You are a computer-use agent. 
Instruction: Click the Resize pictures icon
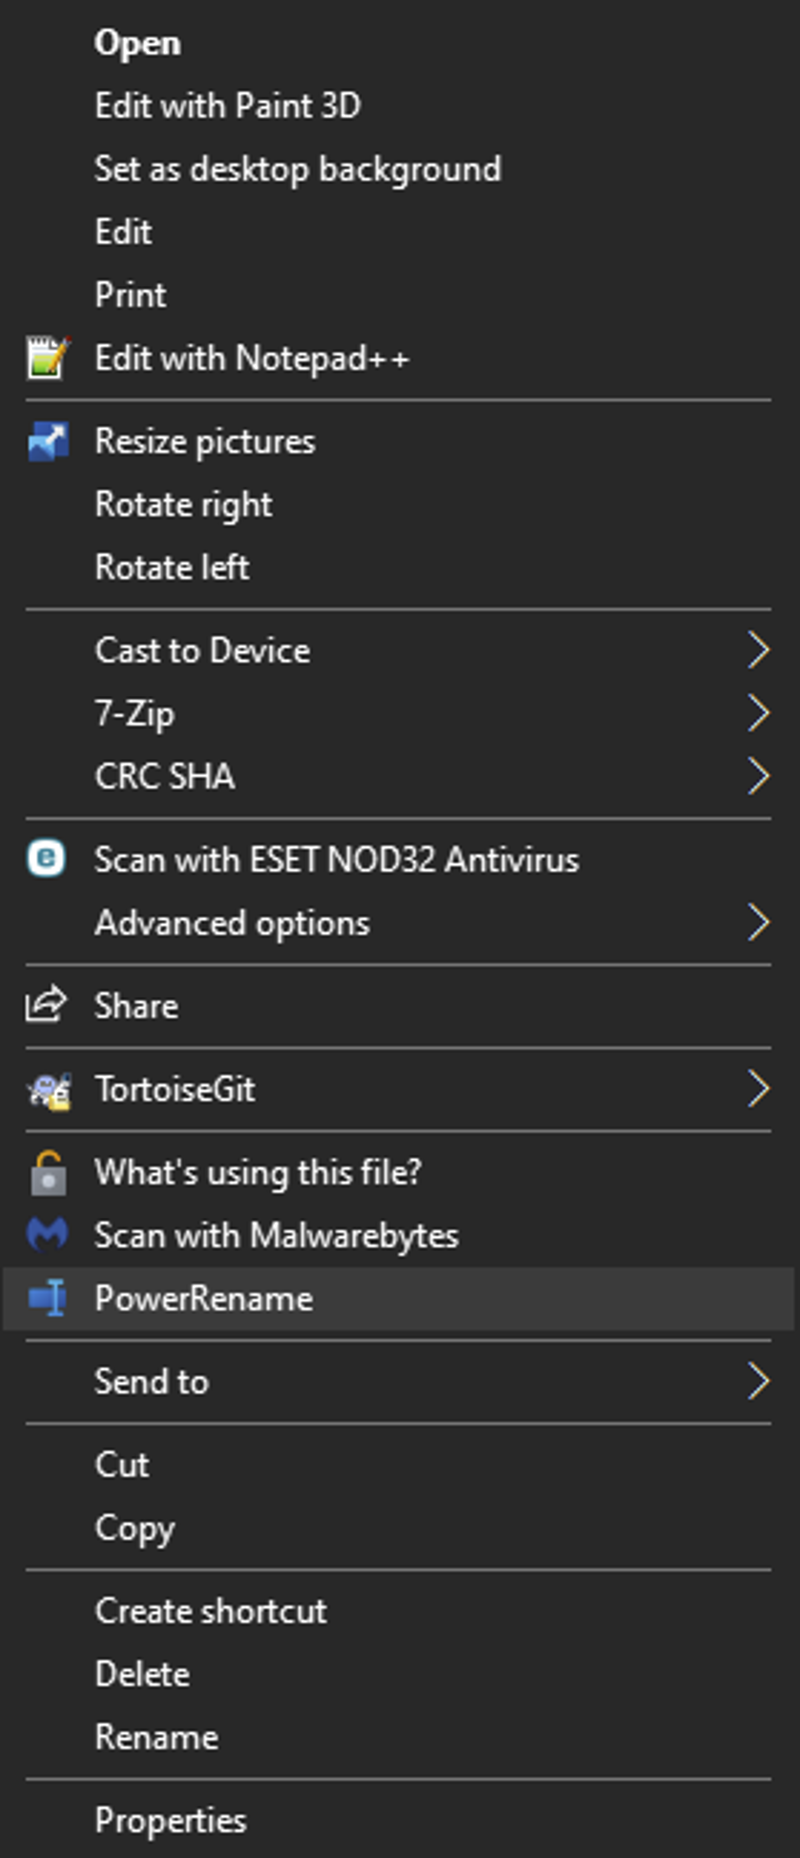(x=48, y=441)
